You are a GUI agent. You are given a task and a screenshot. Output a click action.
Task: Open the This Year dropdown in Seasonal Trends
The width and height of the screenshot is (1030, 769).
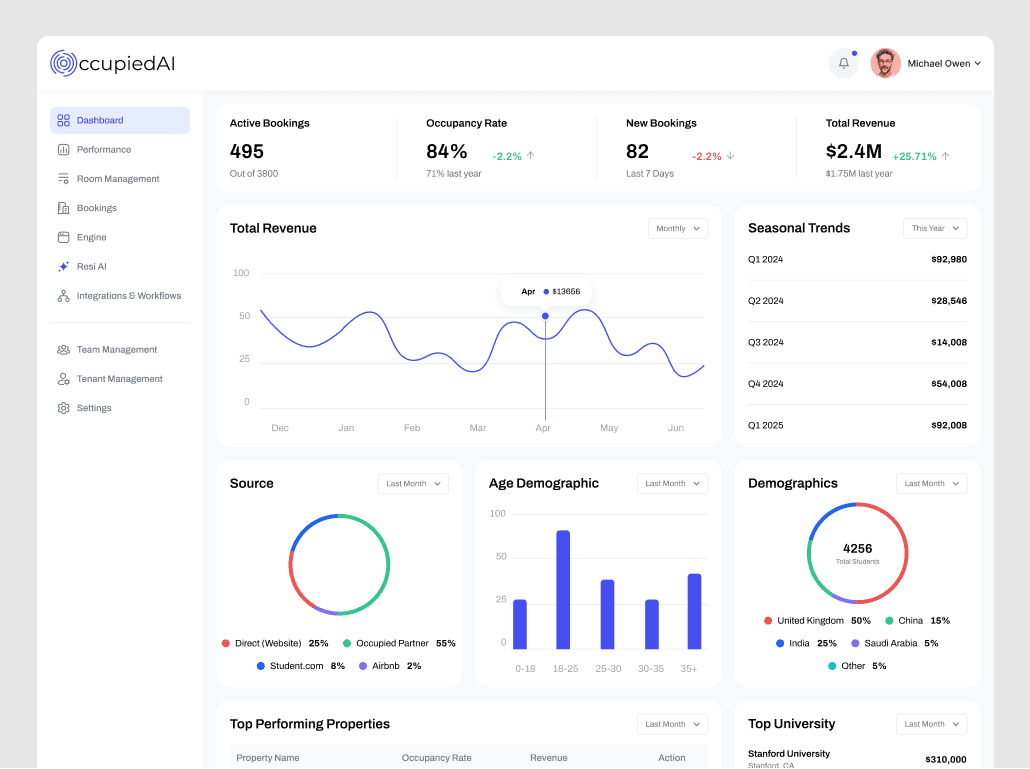935,229
